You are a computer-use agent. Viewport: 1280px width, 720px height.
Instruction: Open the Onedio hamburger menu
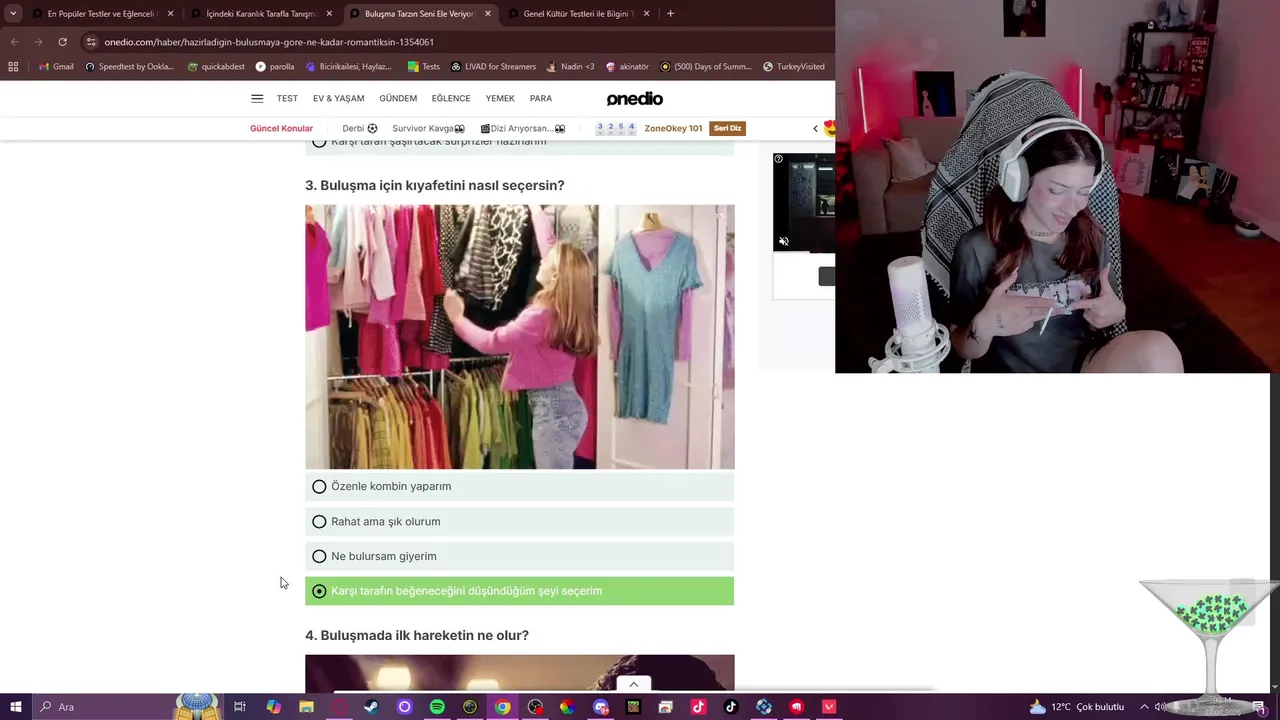(257, 98)
